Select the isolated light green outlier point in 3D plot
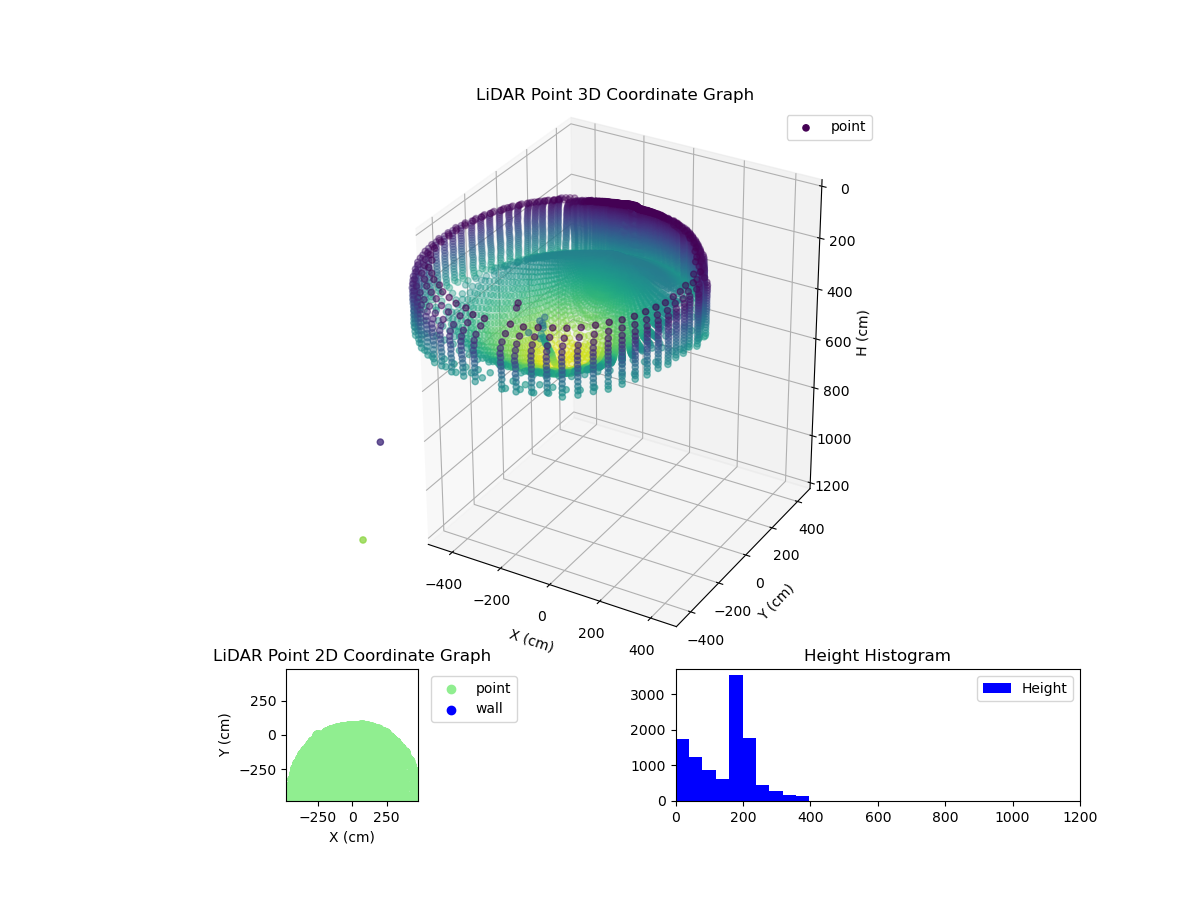This screenshot has width=1200, height=900. [x=363, y=540]
